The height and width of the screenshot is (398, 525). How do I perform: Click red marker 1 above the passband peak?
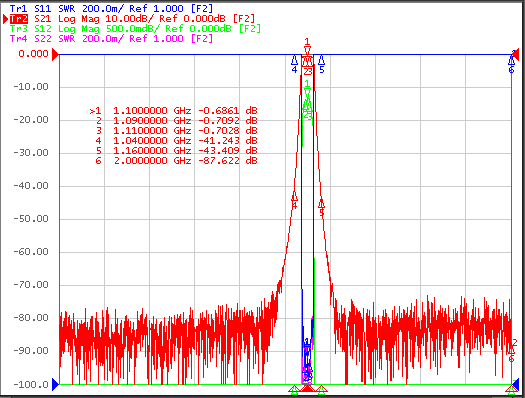(x=307, y=46)
